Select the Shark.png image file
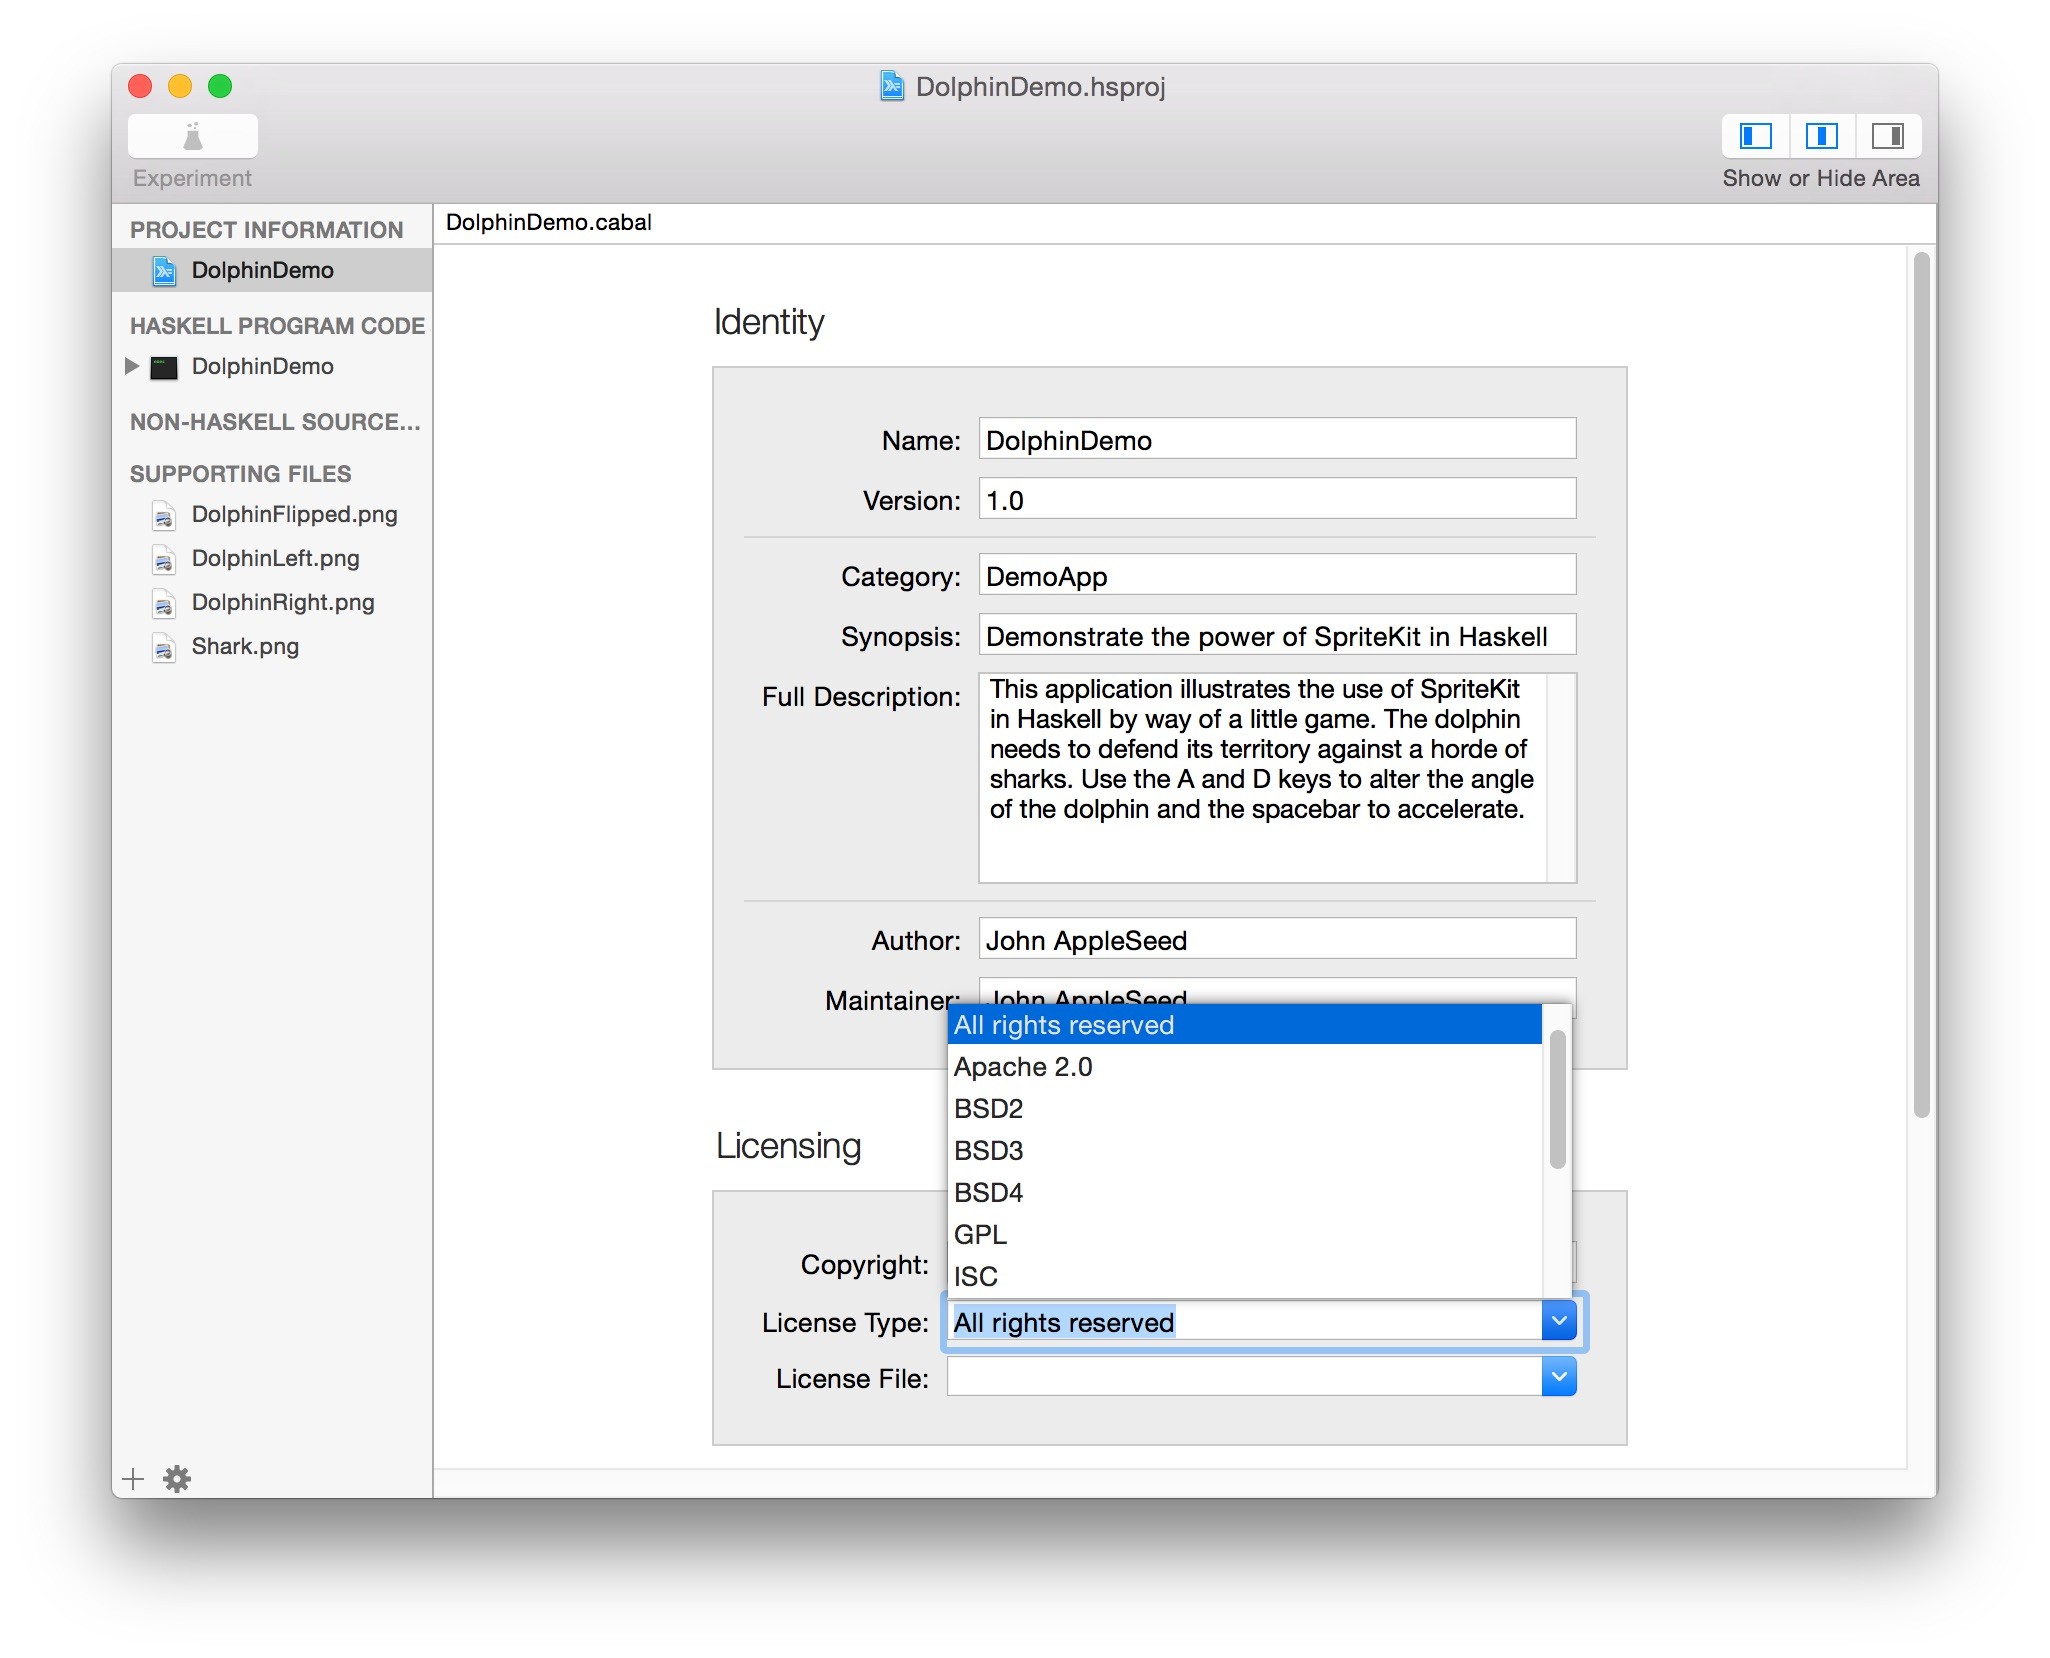The image size is (2050, 1658). [245, 646]
